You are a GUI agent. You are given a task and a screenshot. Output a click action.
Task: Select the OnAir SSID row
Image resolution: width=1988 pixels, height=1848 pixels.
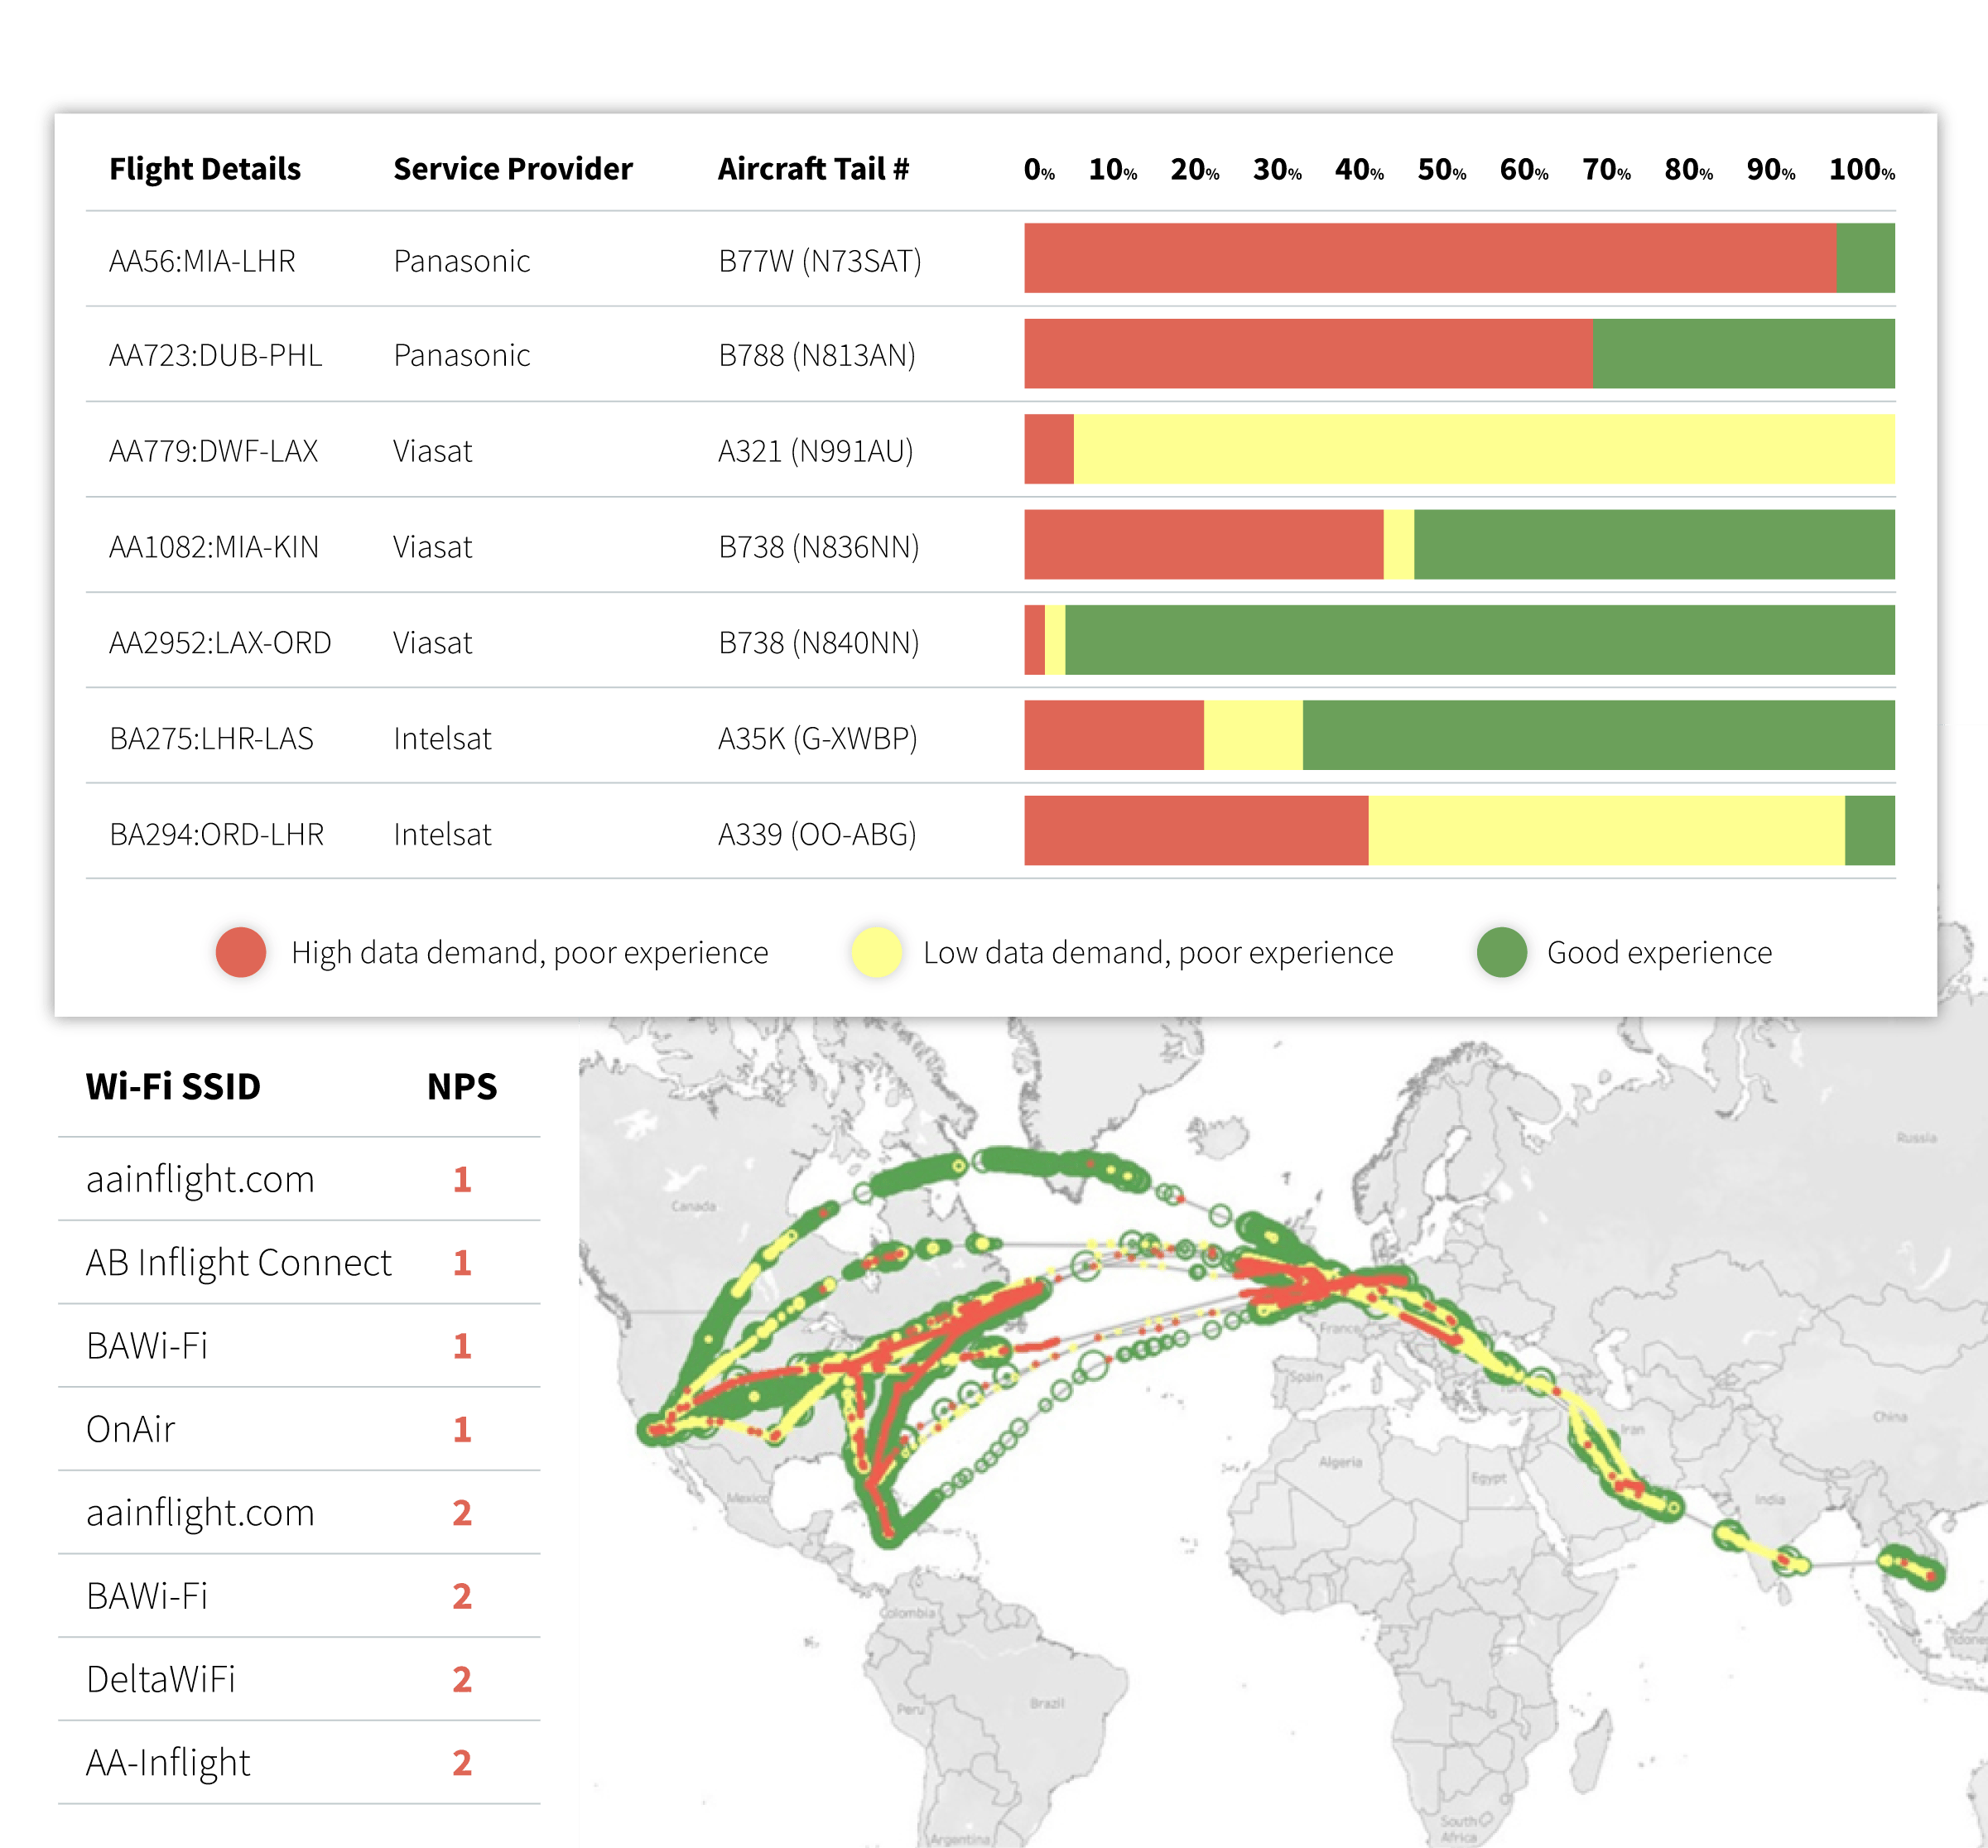(x=131, y=1430)
